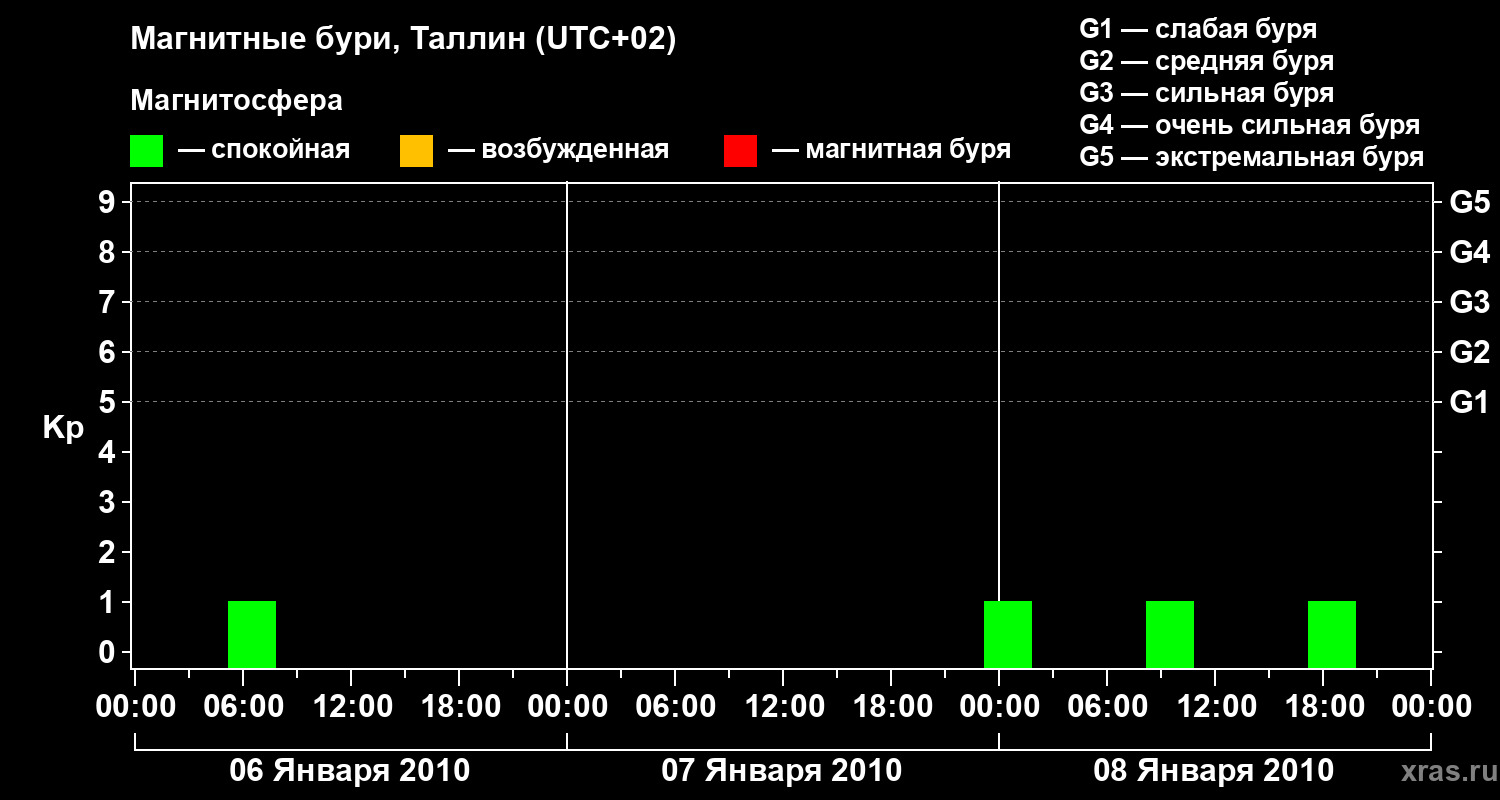The image size is (1500, 800).
Task: Click the '06:00' tick label under 06 January
Action: click(243, 707)
